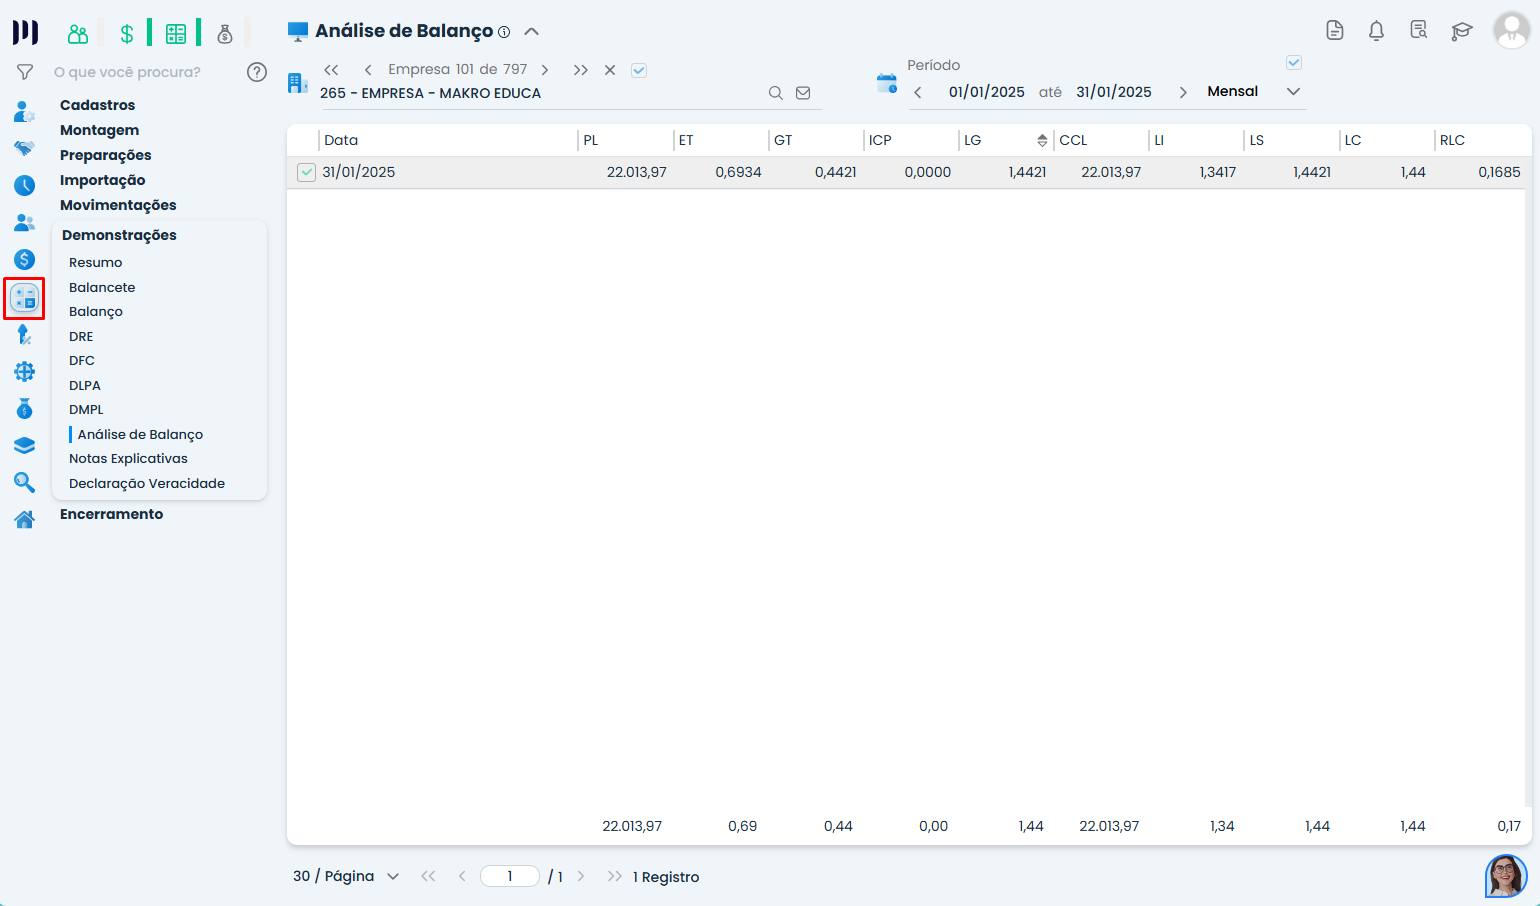Click the company search magnifier icon
Viewport: 1540px width, 906px height.
[x=775, y=93]
